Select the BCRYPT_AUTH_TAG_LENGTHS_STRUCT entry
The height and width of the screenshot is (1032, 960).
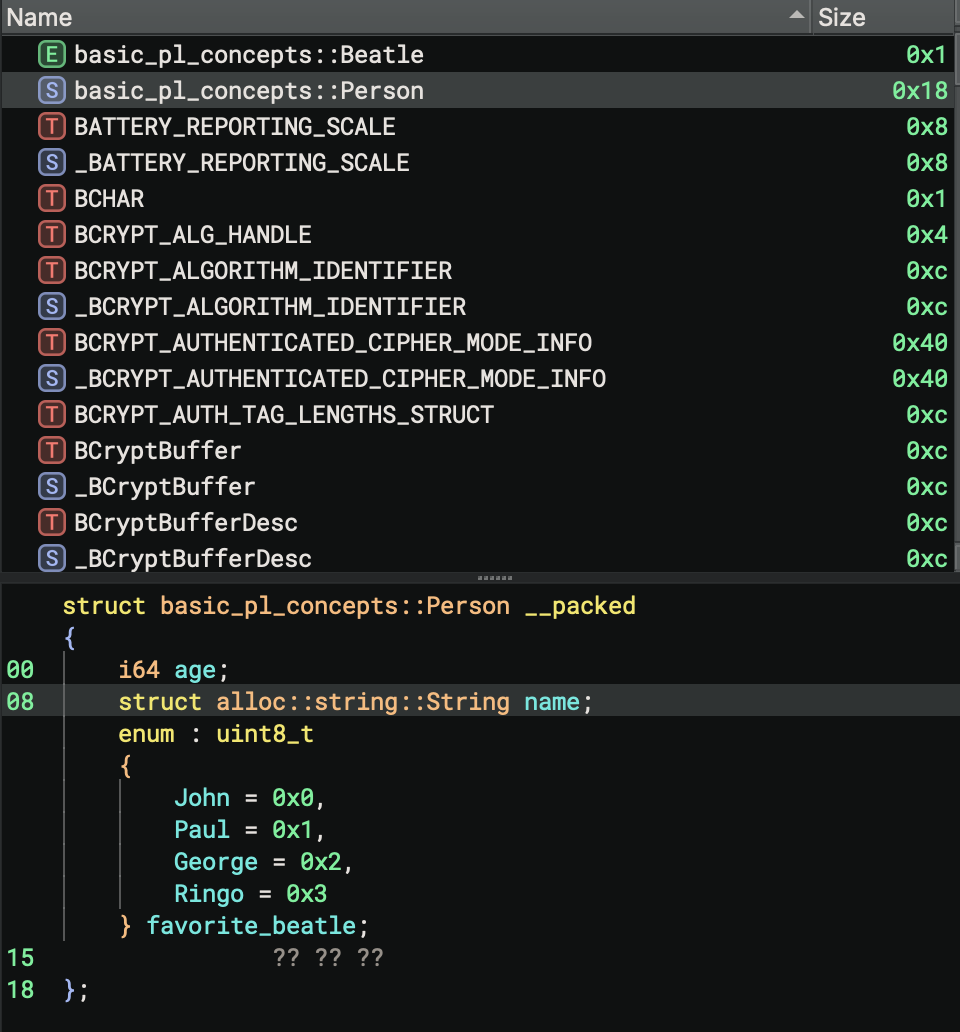[x=284, y=415]
